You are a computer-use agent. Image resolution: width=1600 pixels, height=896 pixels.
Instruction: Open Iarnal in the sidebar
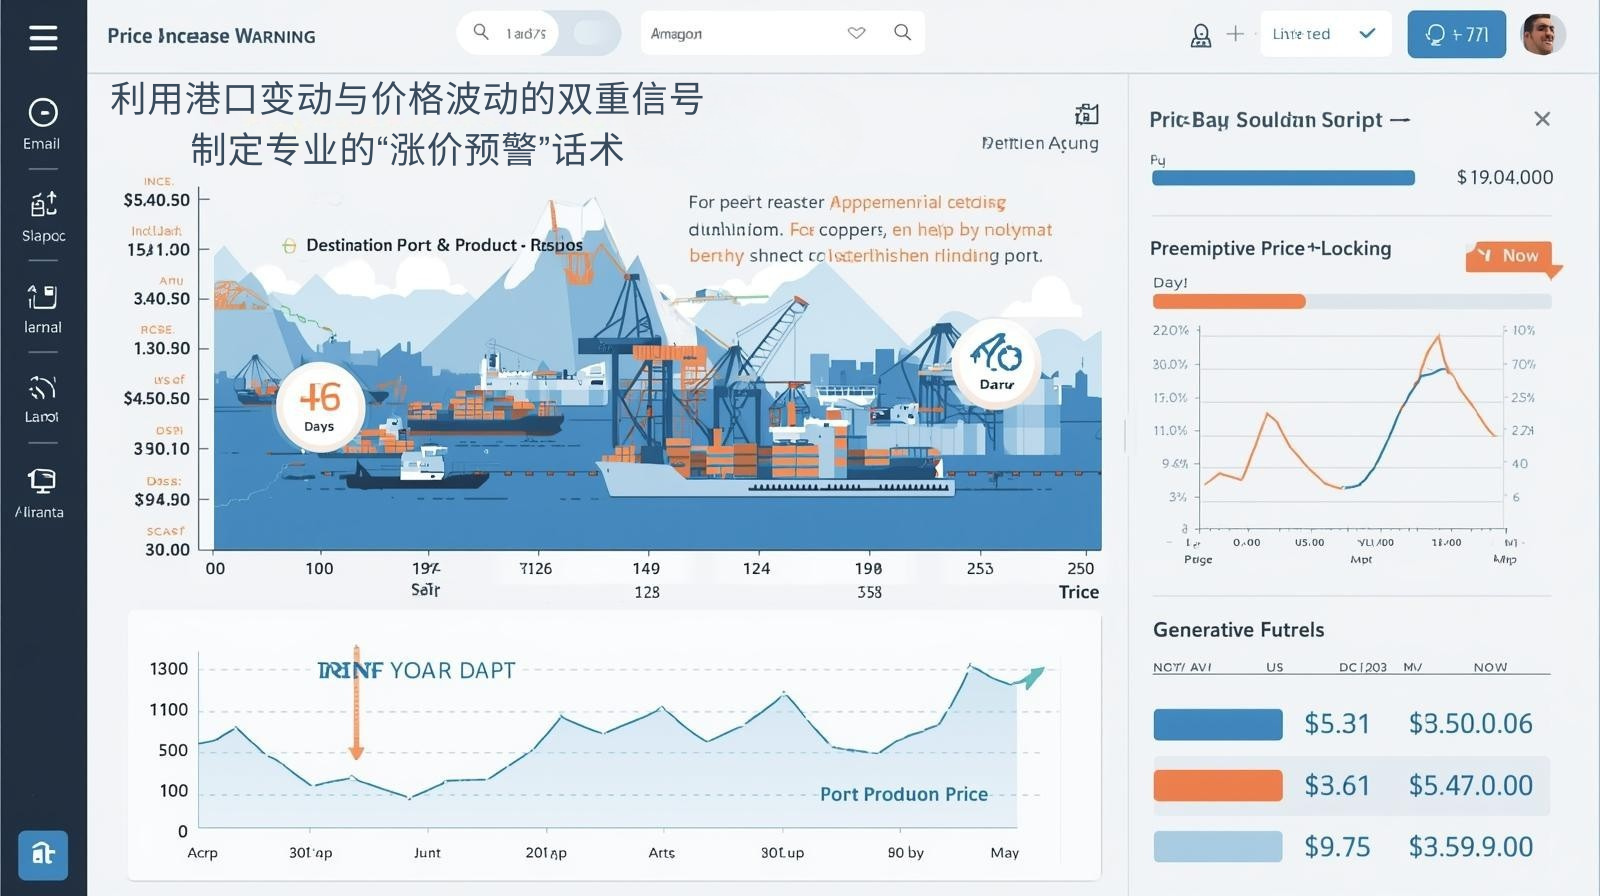[x=43, y=309]
